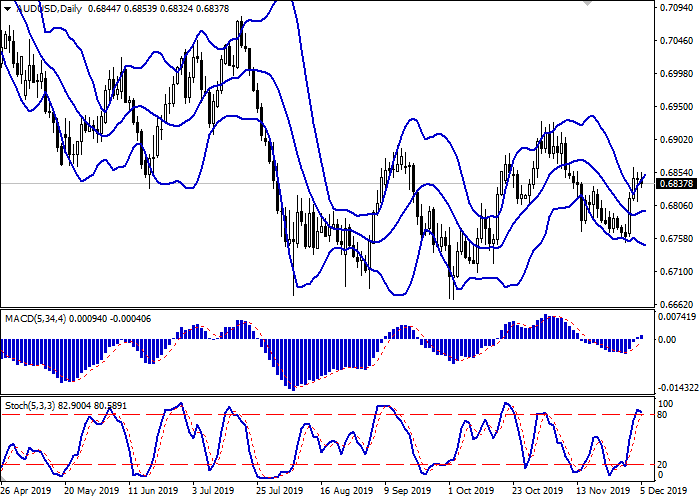
Task: Click the 0.66620 price axis label
Action: 676,304
